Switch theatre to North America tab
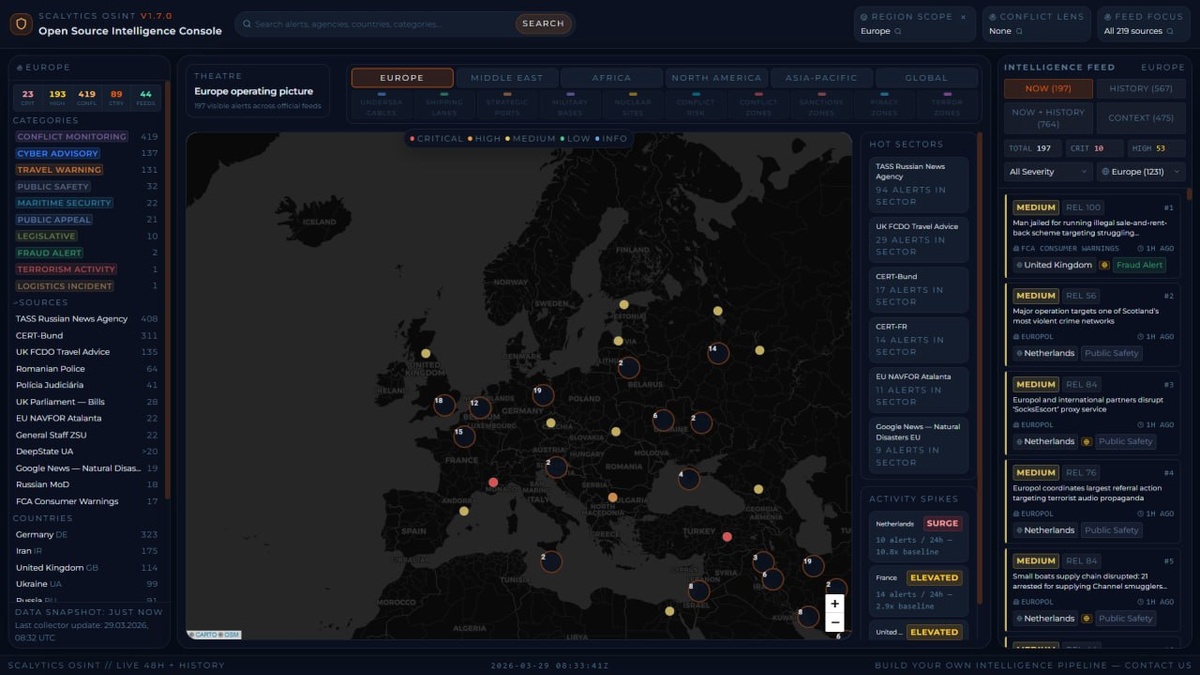 click(x=716, y=78)
